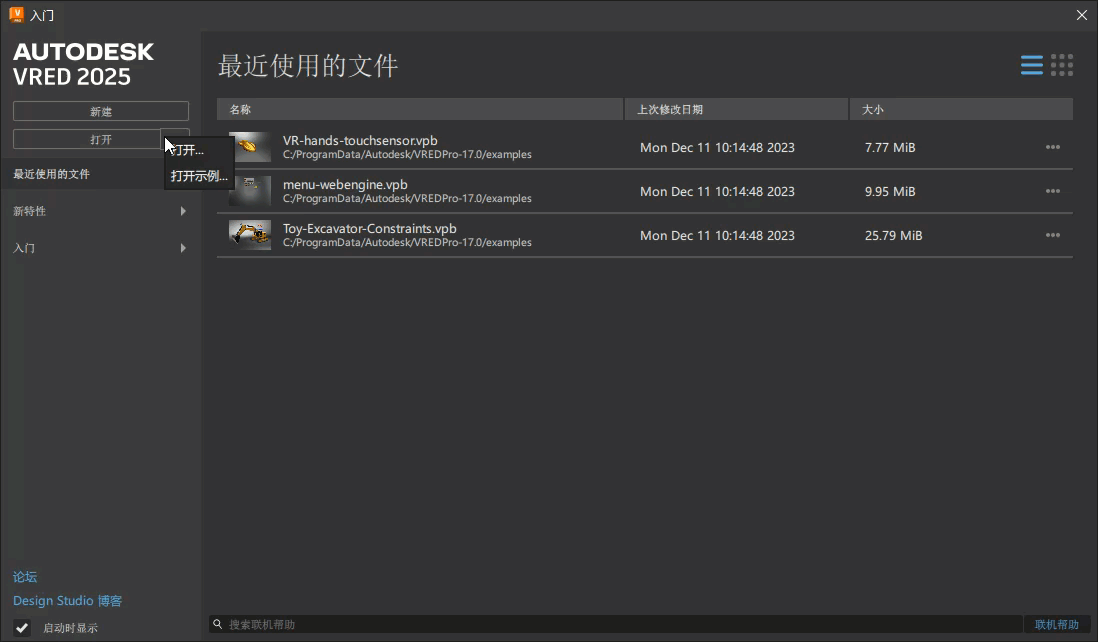
Task: Close the 入门 window
Action: [1081, 15]
